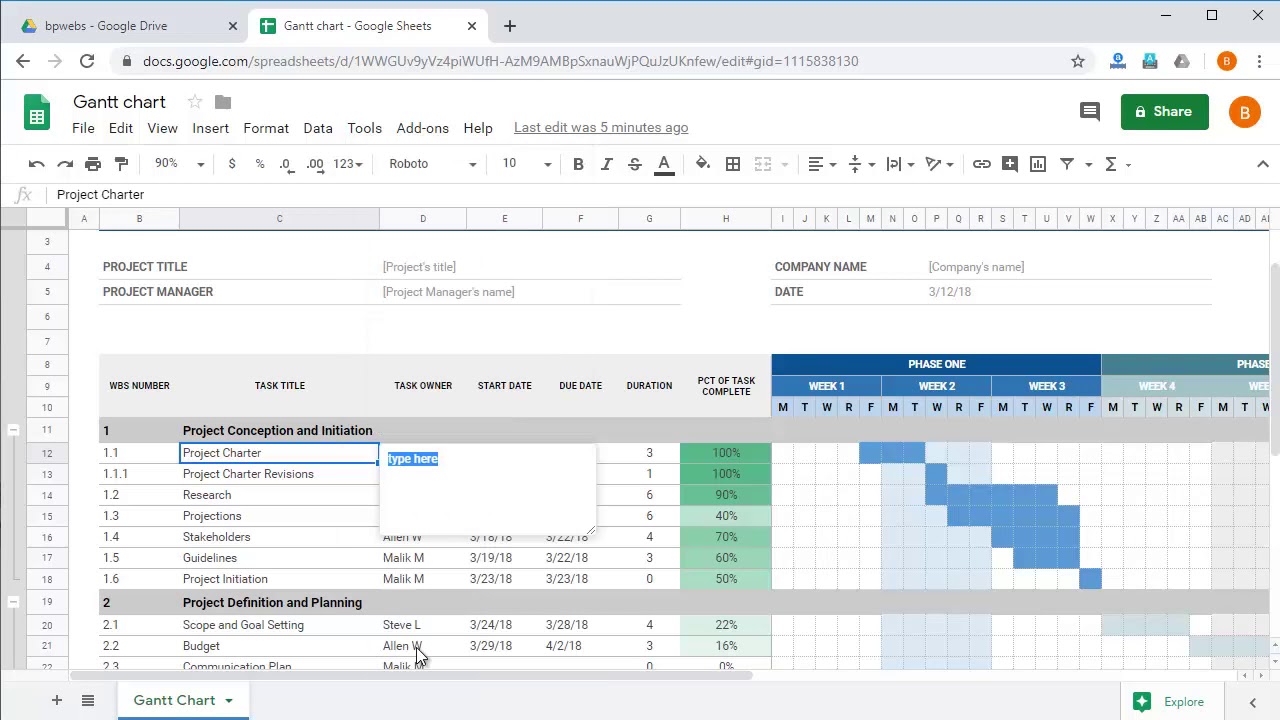Format as percent icon
Viewport: 1280px width, 720px height.
[x=260, y=164]
